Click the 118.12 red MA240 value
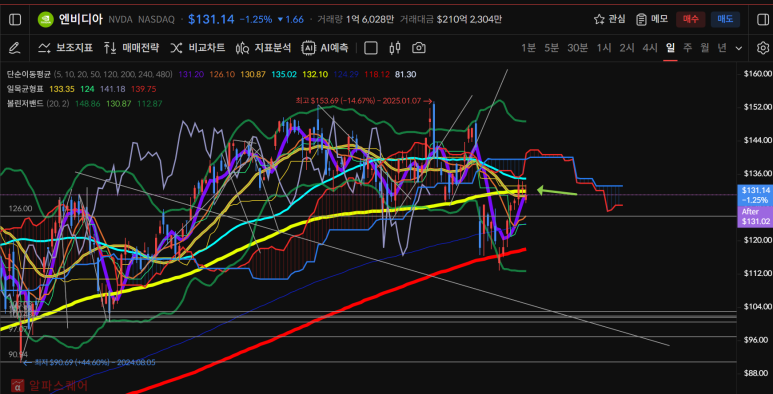773x394 pixels. click(x=377, y=74)
